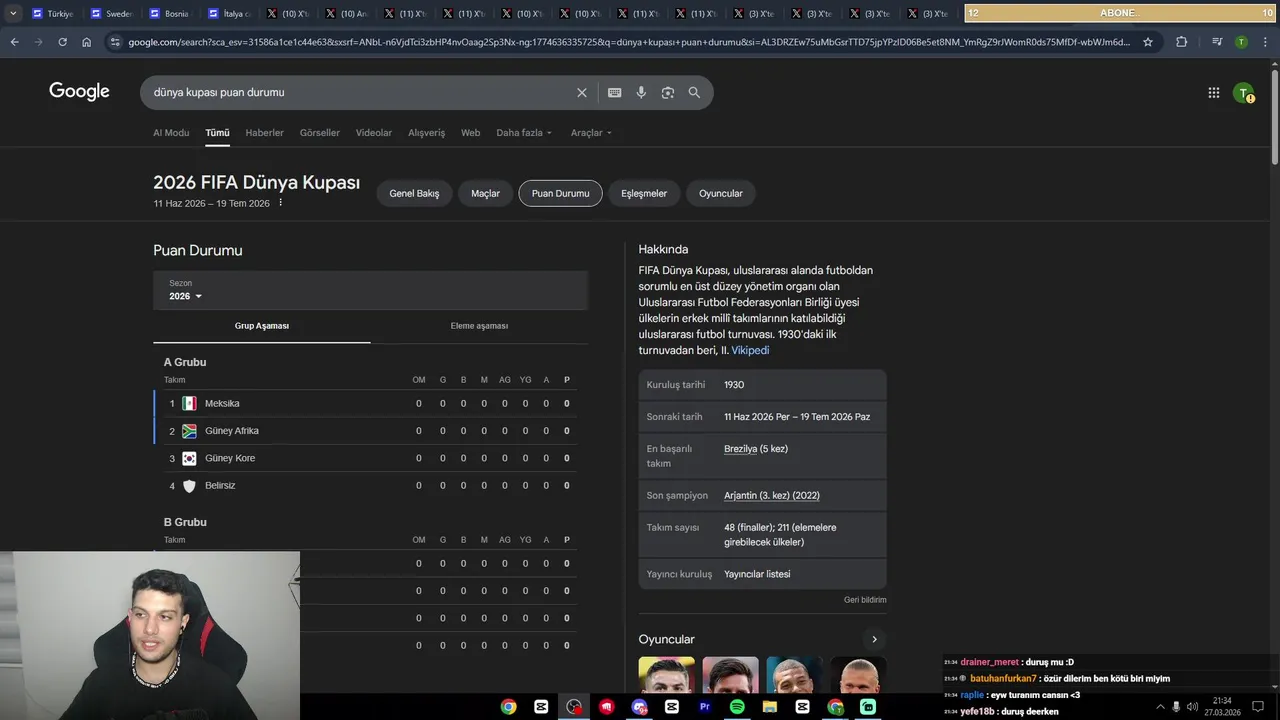Select the Puan Durumu chip
Screen dimensions: 1280x720
click(560, 193)
